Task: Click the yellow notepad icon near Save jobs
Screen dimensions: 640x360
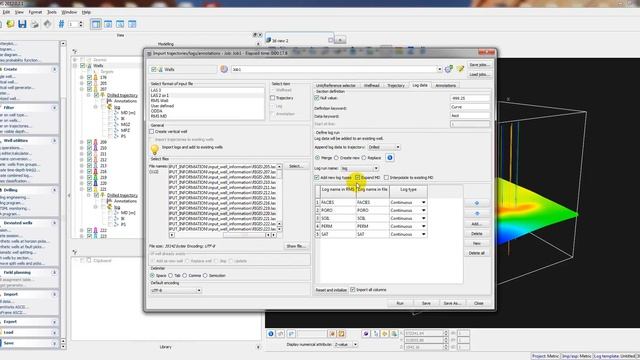Action: pyautogui.click(x=460, y=69)
